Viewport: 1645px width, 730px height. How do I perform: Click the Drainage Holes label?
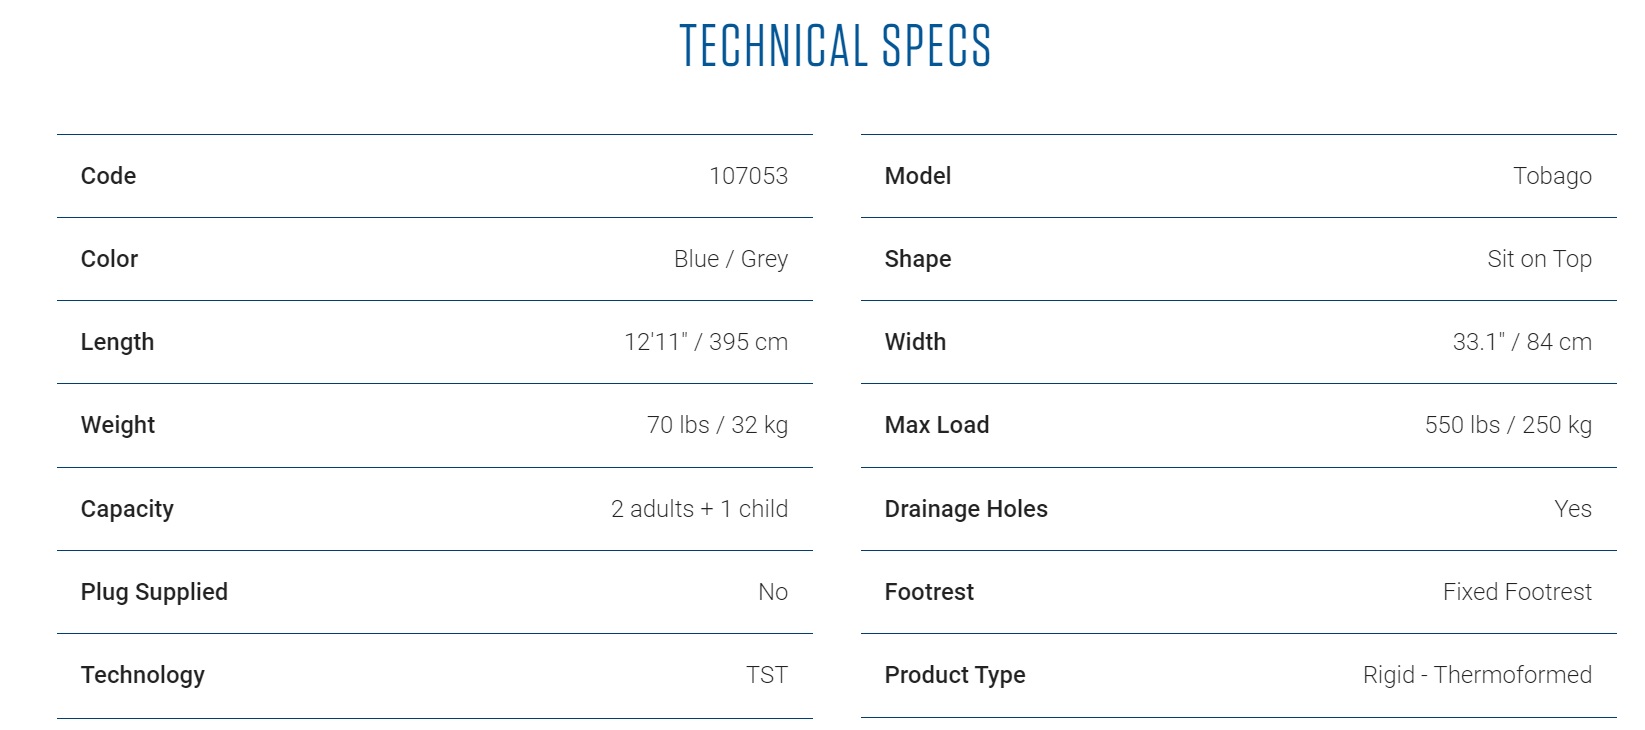tap(966, 509)
